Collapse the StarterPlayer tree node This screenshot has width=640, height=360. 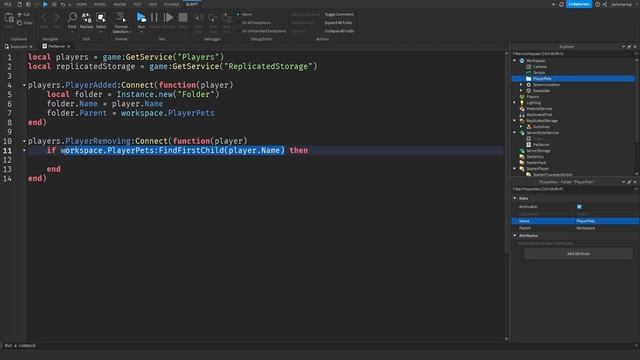pos(515,168)
